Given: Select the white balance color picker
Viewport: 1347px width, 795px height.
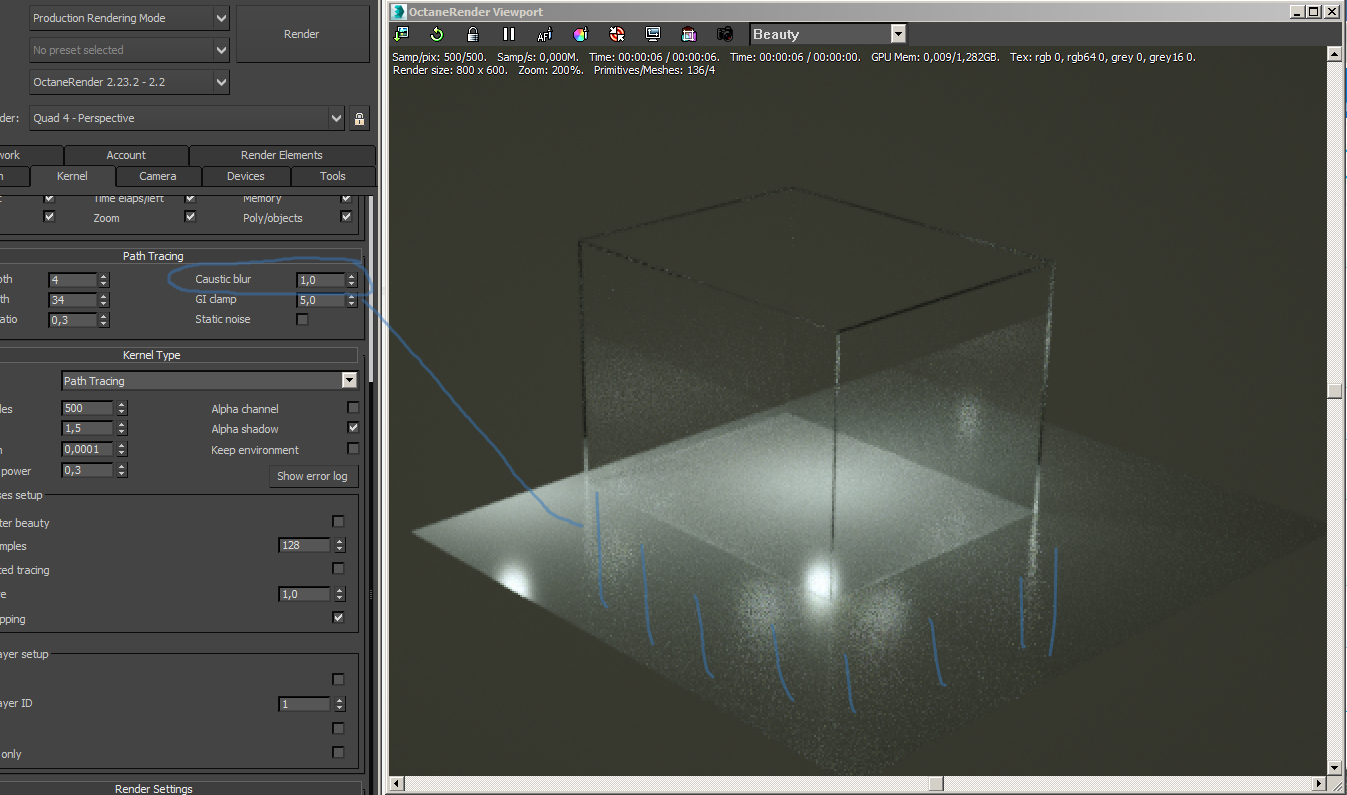Looking at the screenshot, I should (581, 34).
